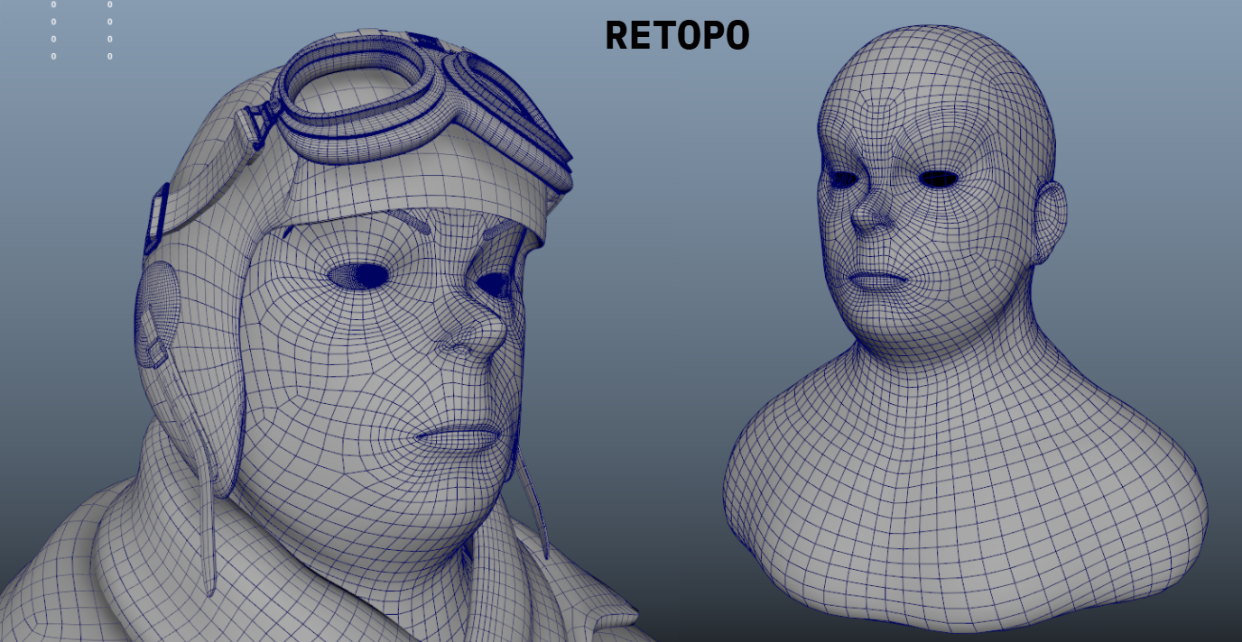
Task: Click the dotted grid decoration in the corner
Action: click(x=81, y=30)
